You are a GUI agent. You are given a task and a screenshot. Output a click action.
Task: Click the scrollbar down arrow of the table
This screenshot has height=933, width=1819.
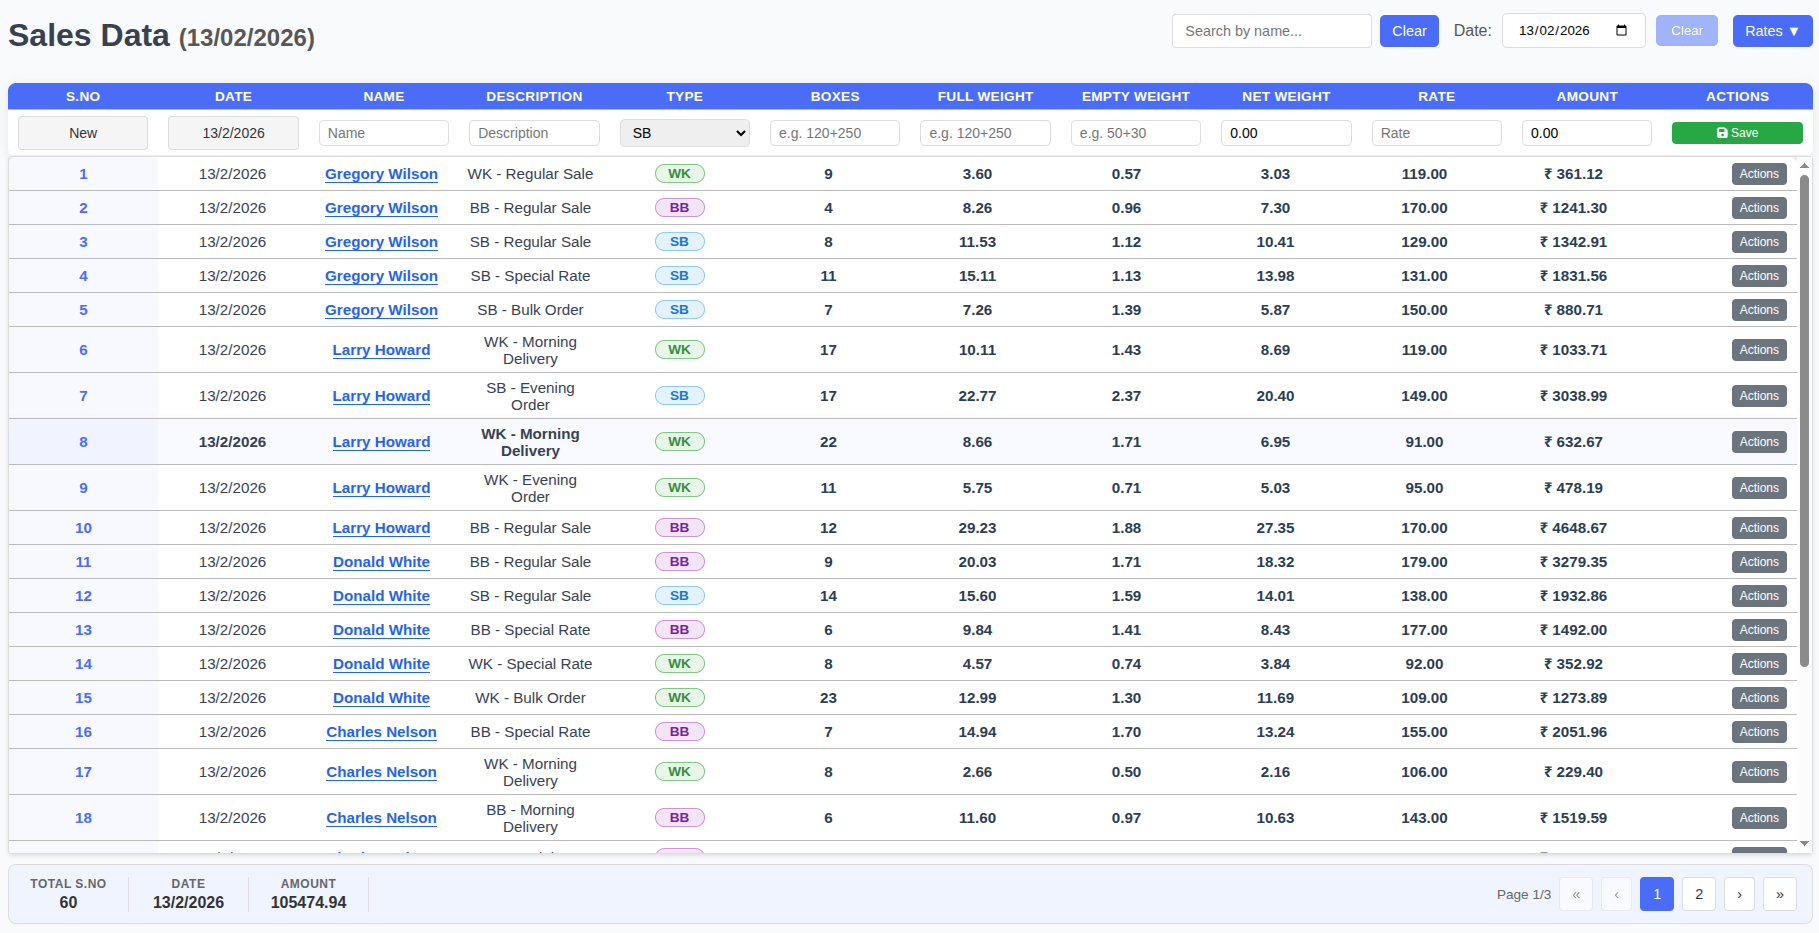click(1804, 844)
